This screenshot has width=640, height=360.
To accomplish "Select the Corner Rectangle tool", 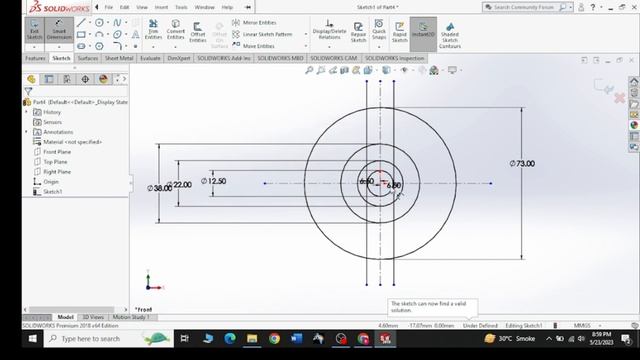I will (x=81, y=34).
